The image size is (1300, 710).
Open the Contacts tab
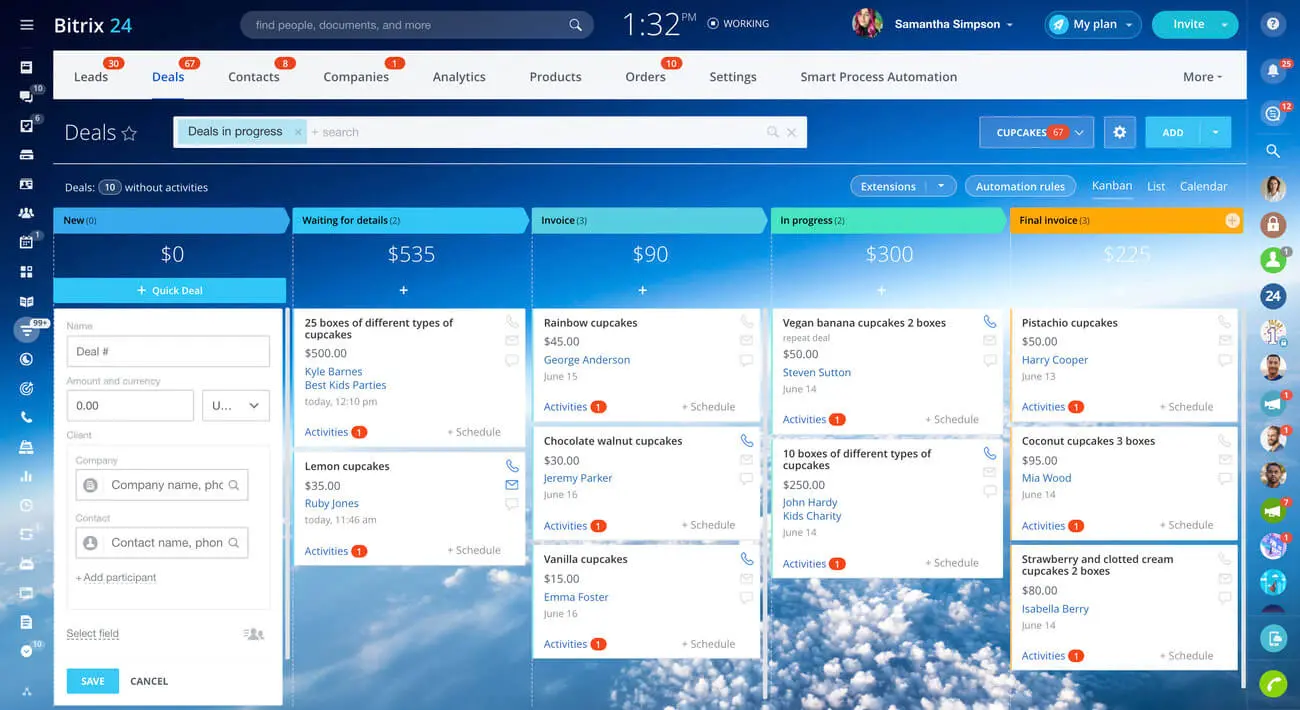tap(254, 77)
